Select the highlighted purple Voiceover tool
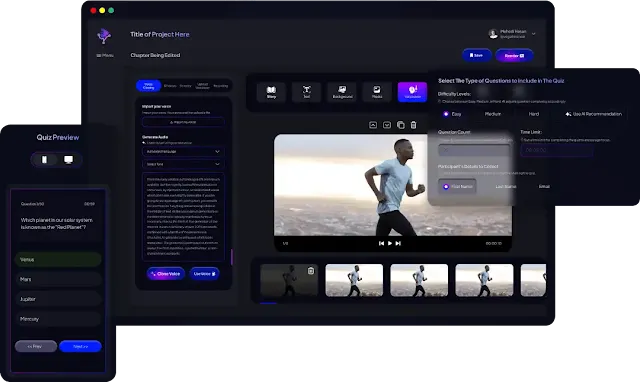 pyautogui.click(x=412, y=92)
